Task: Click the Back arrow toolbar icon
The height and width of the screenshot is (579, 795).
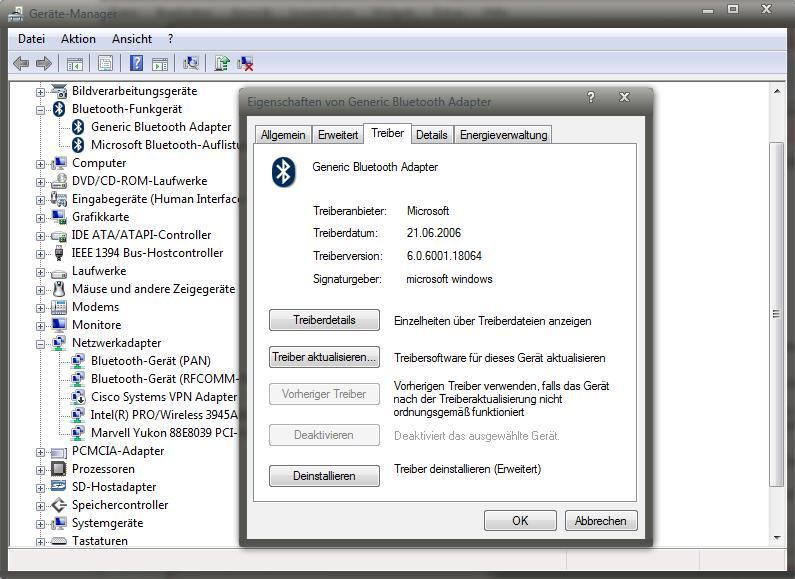Action: [x=21, y=63]
